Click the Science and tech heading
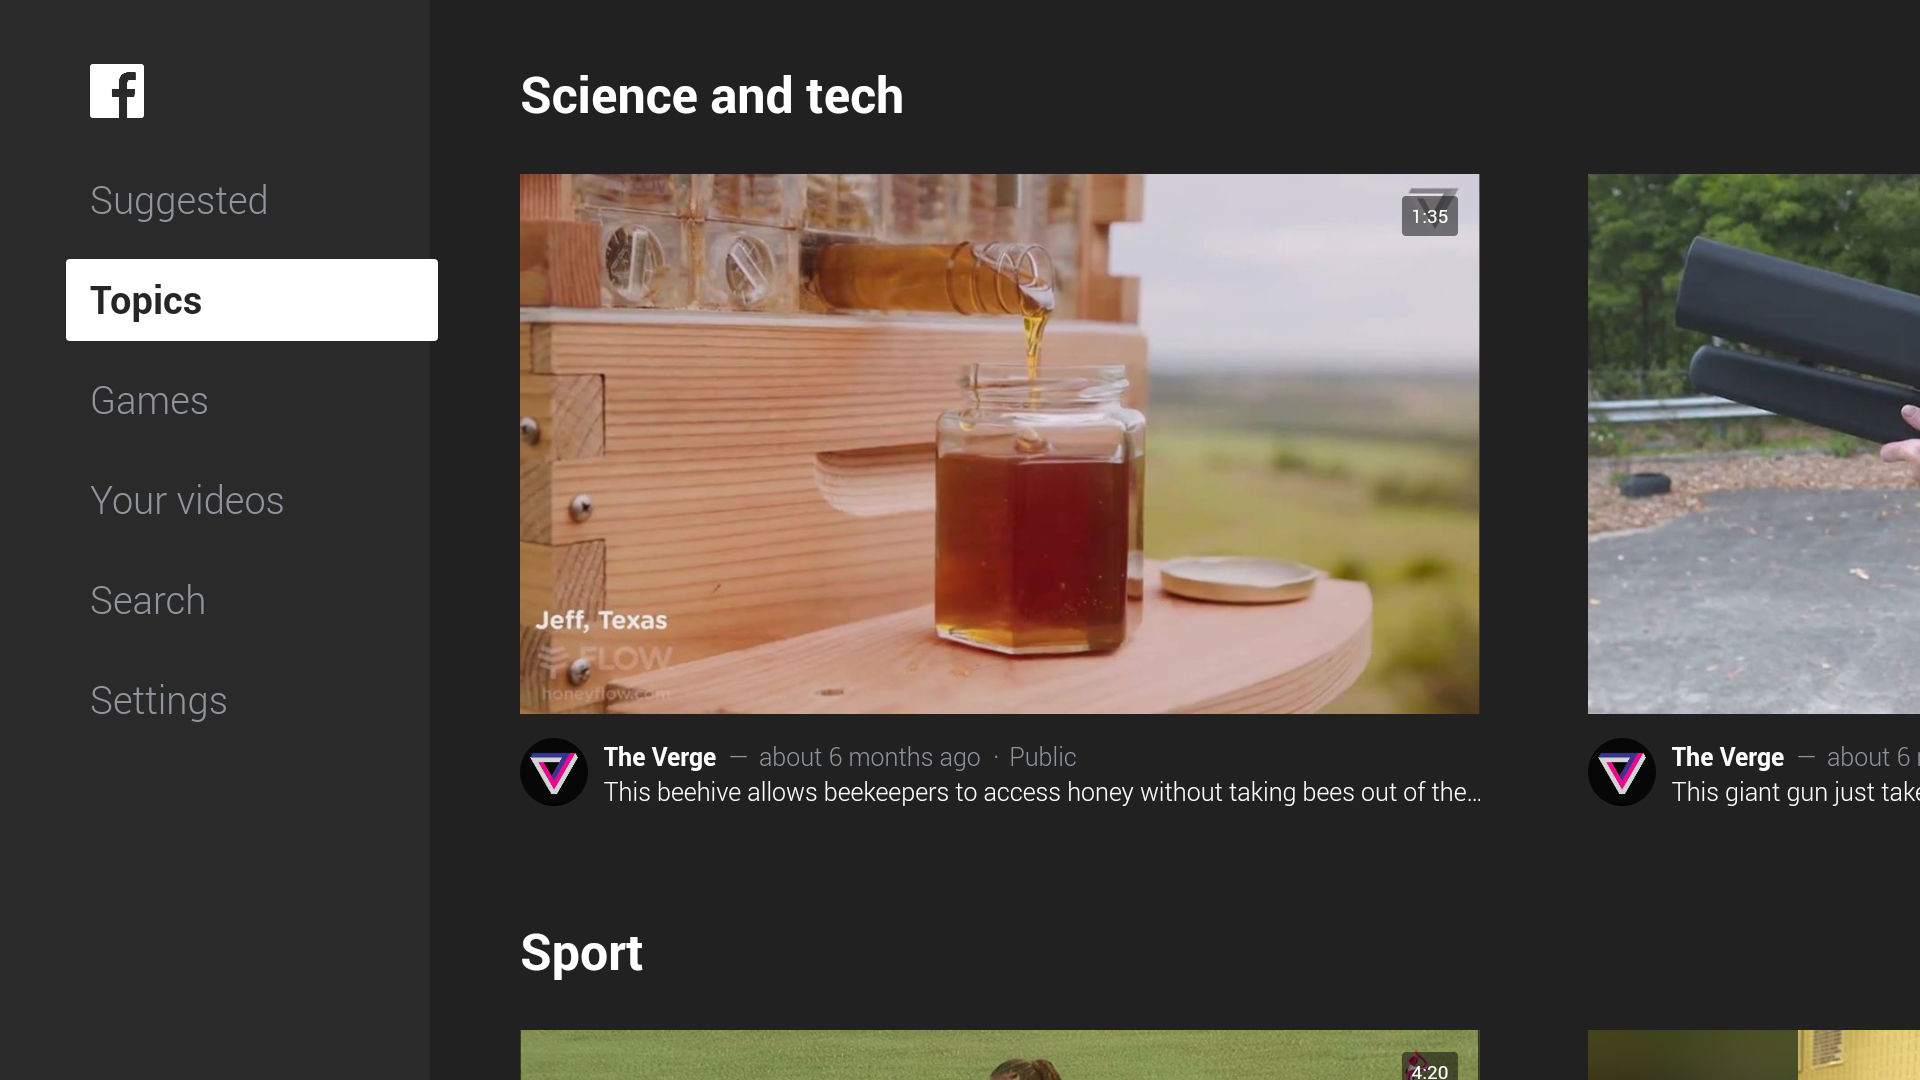Viewport: 1920px width, 1080px height. pos(712,95)
